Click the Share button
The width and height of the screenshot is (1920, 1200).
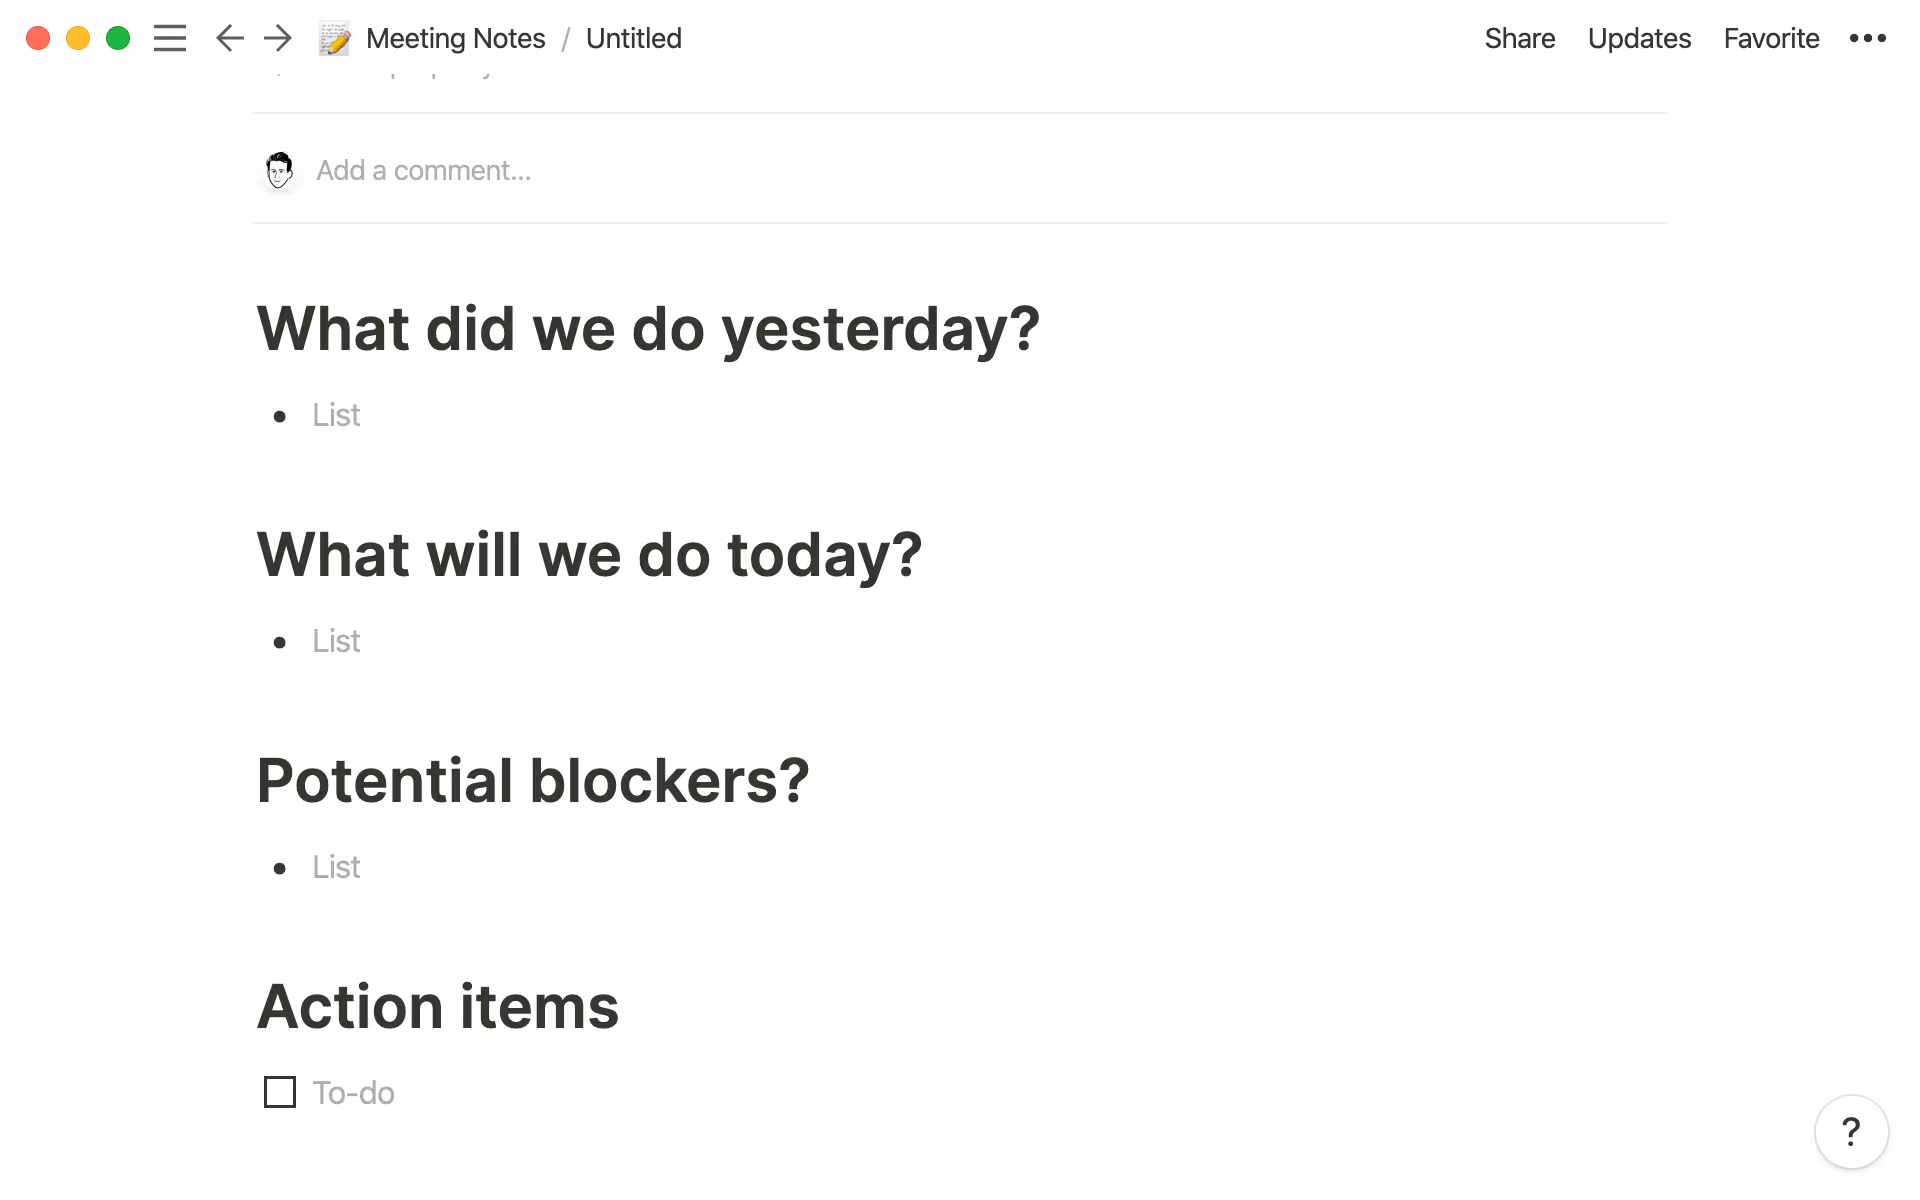tap(1520, 38)
